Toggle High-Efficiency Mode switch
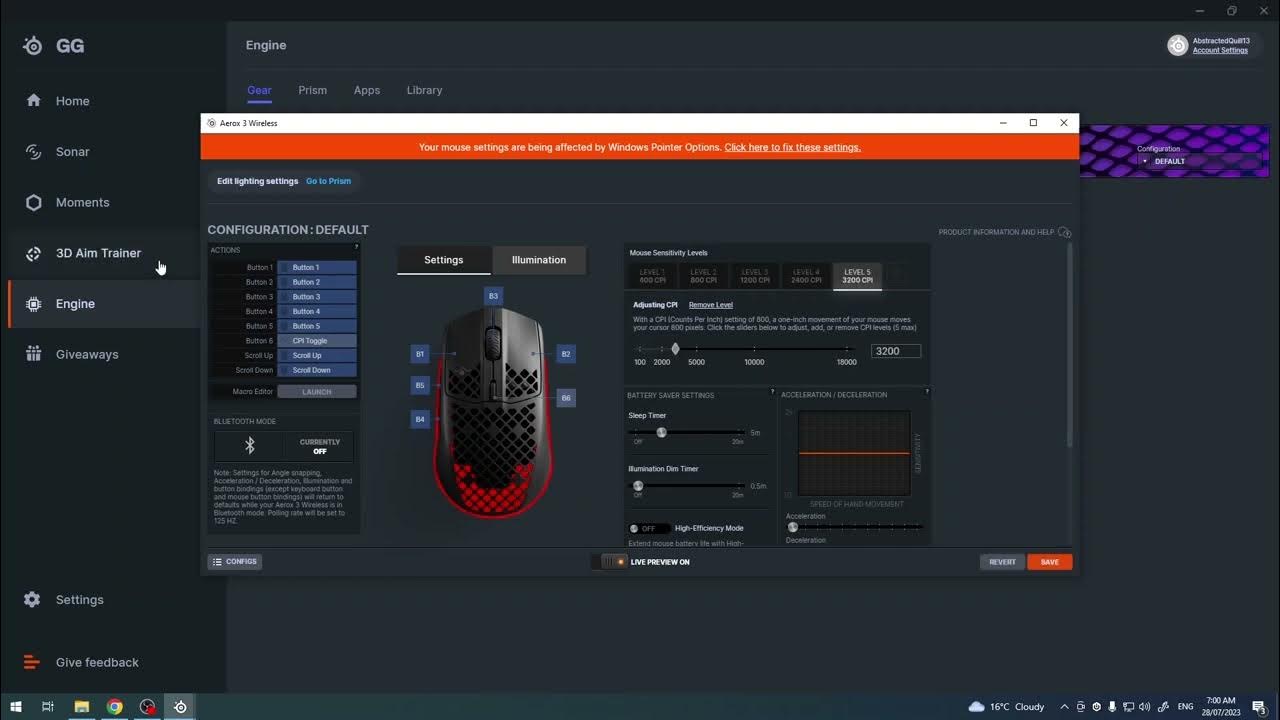The image size is (1280, 720). [x=648, y=528]
